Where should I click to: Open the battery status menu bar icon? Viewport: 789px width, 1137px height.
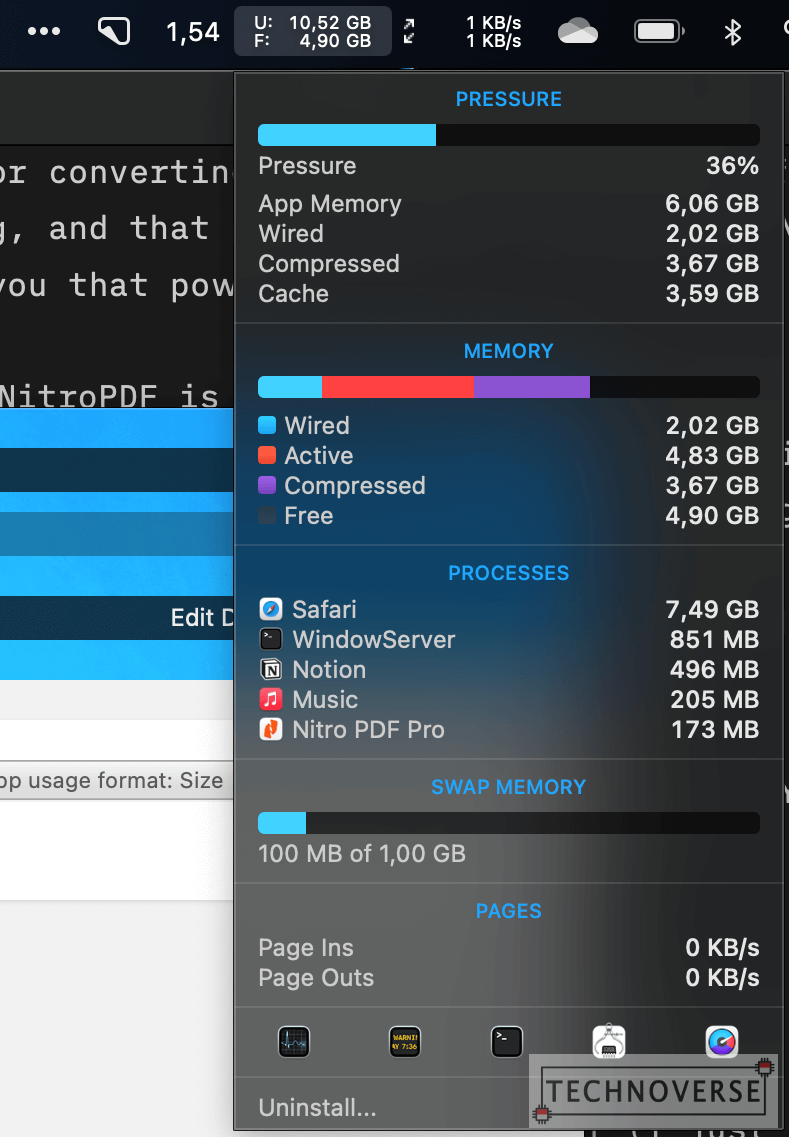click(659, 31)
